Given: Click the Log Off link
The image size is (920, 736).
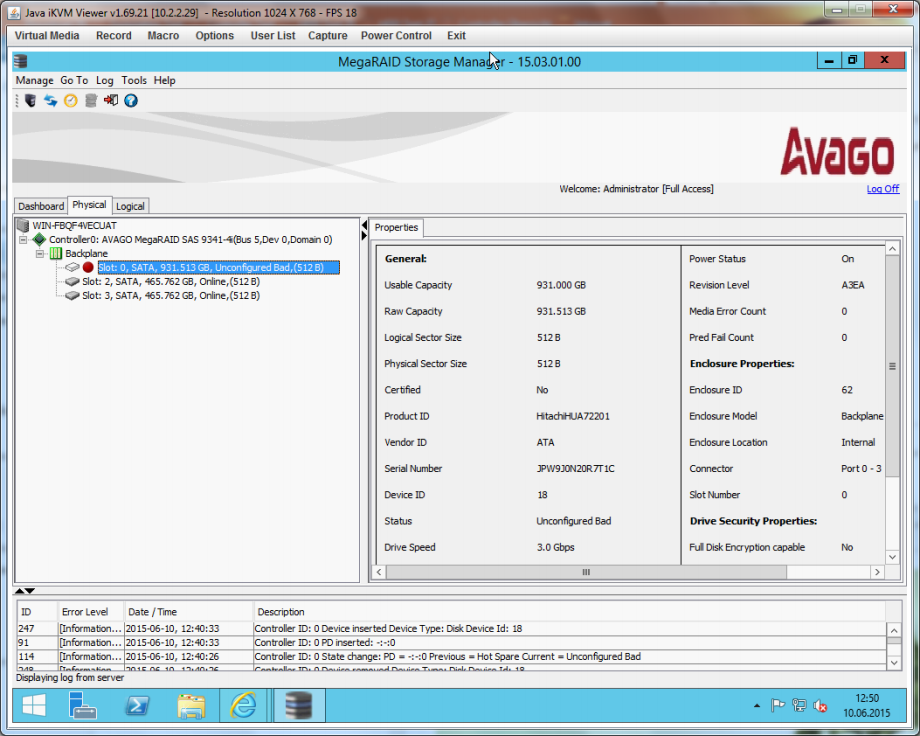Looking at the screenshot, I should (882, 189).
